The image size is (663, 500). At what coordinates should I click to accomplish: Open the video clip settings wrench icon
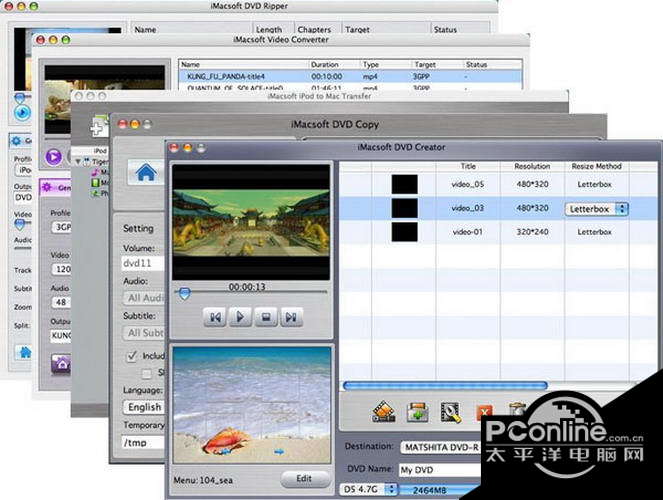point(451,412)
